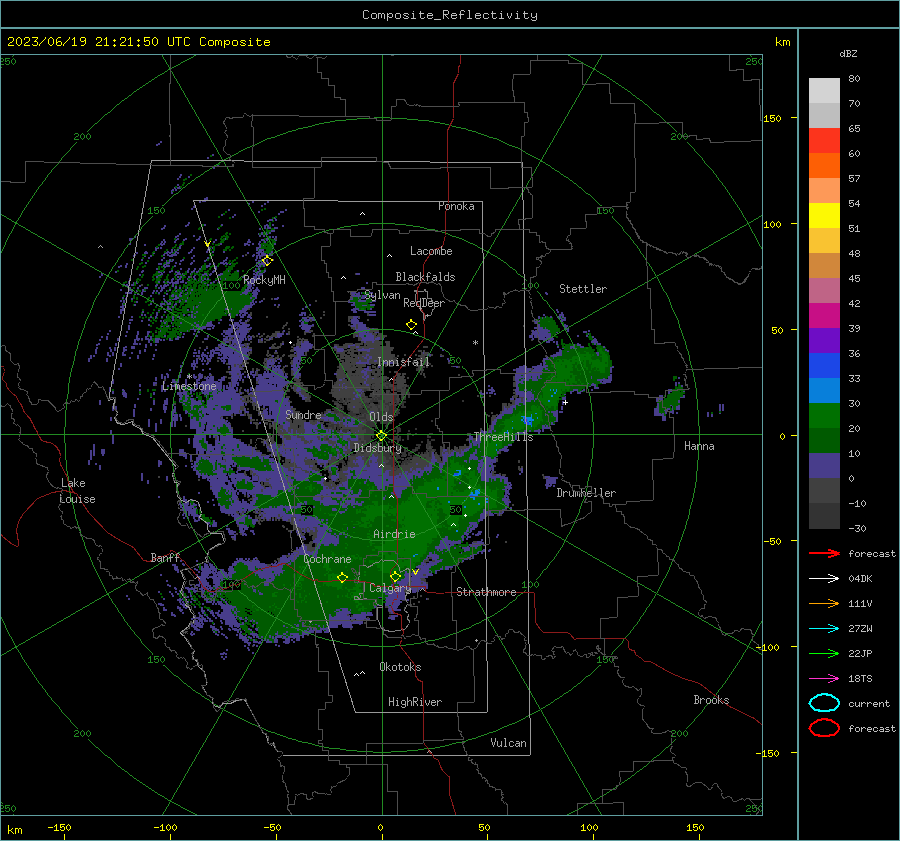Click the Airdrie city label
900x841 pixels.
click(394, 534)
